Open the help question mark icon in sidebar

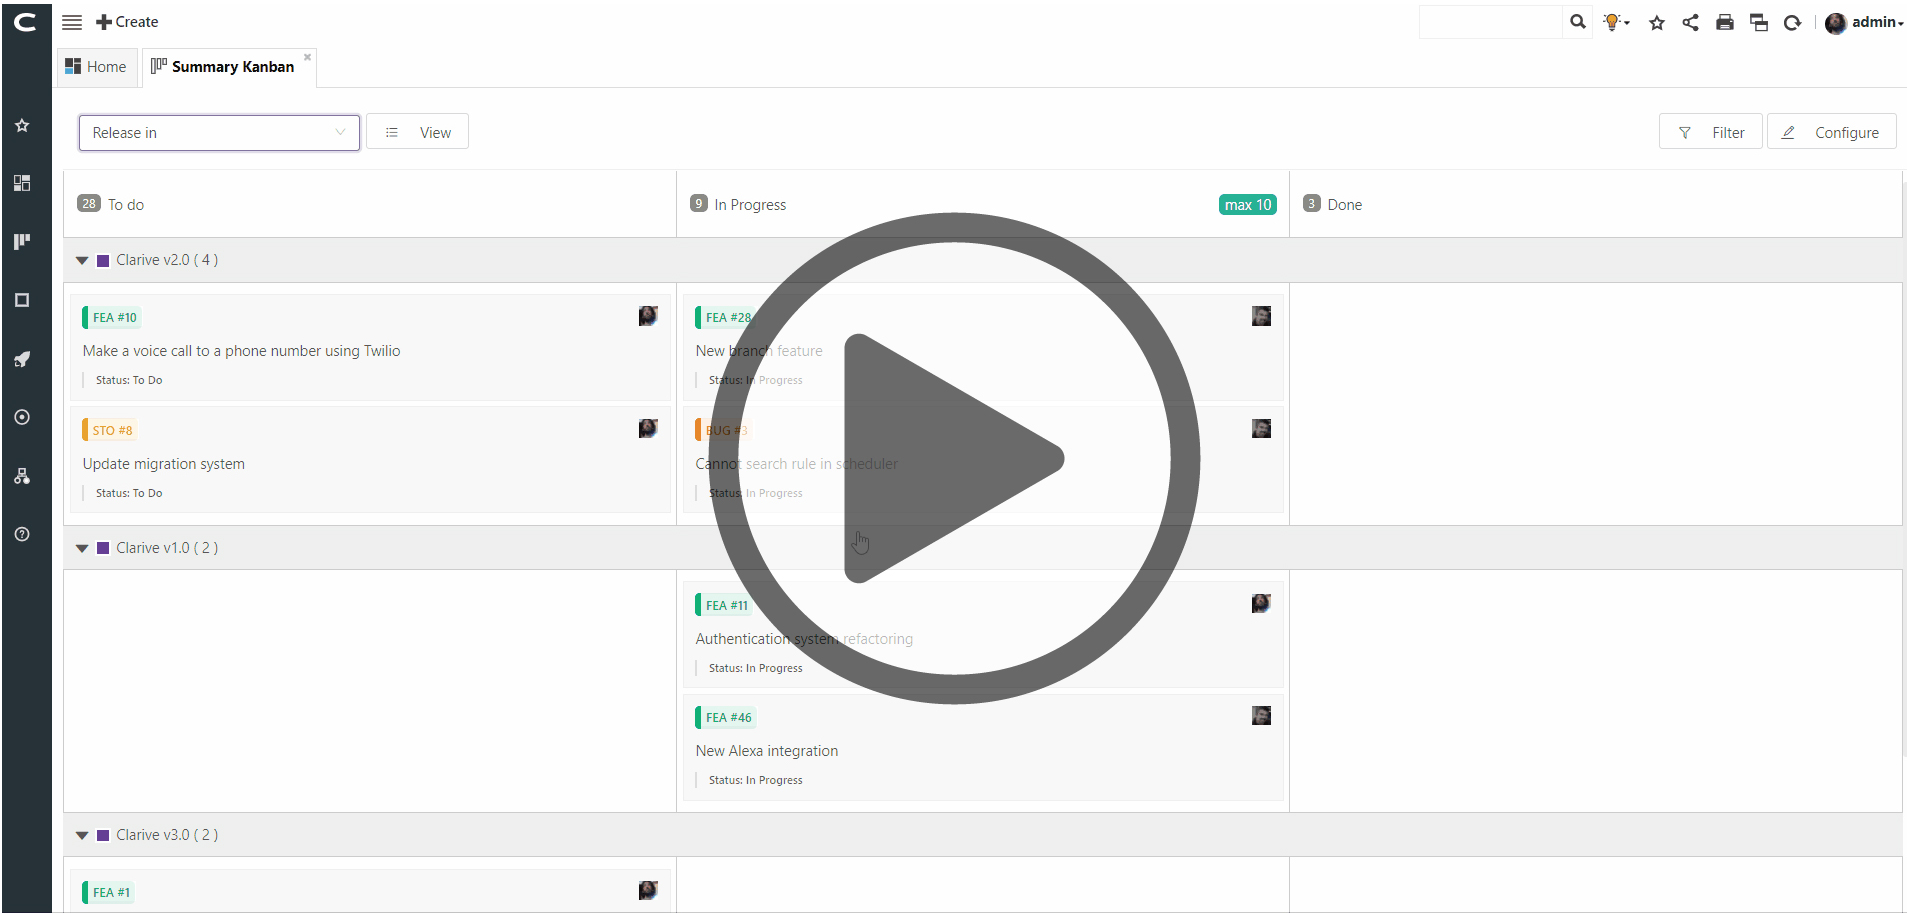[21, 533]
